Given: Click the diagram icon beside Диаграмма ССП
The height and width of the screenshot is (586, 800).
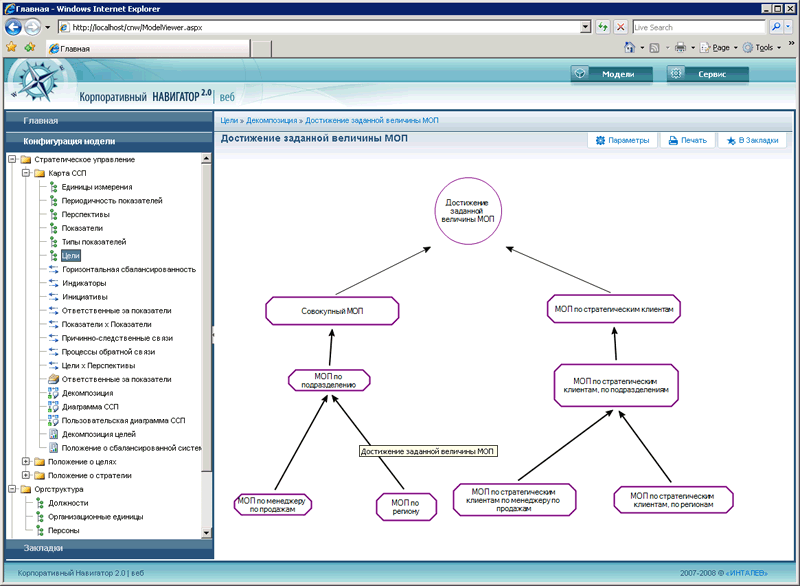Looking at the screenshot, I should click(x=53, y=406).
